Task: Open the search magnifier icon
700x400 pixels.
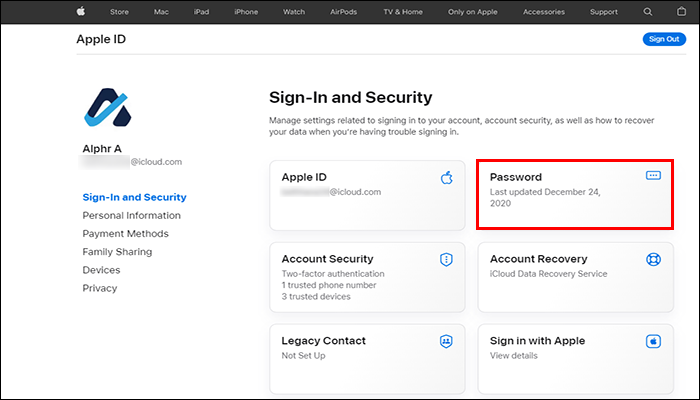Action: 648,12
